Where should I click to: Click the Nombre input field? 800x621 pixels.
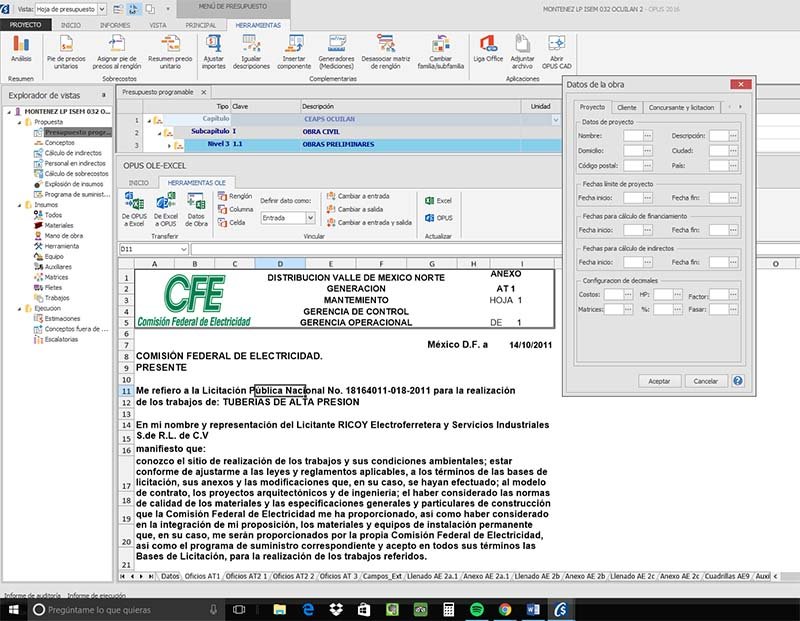point(631,135)
